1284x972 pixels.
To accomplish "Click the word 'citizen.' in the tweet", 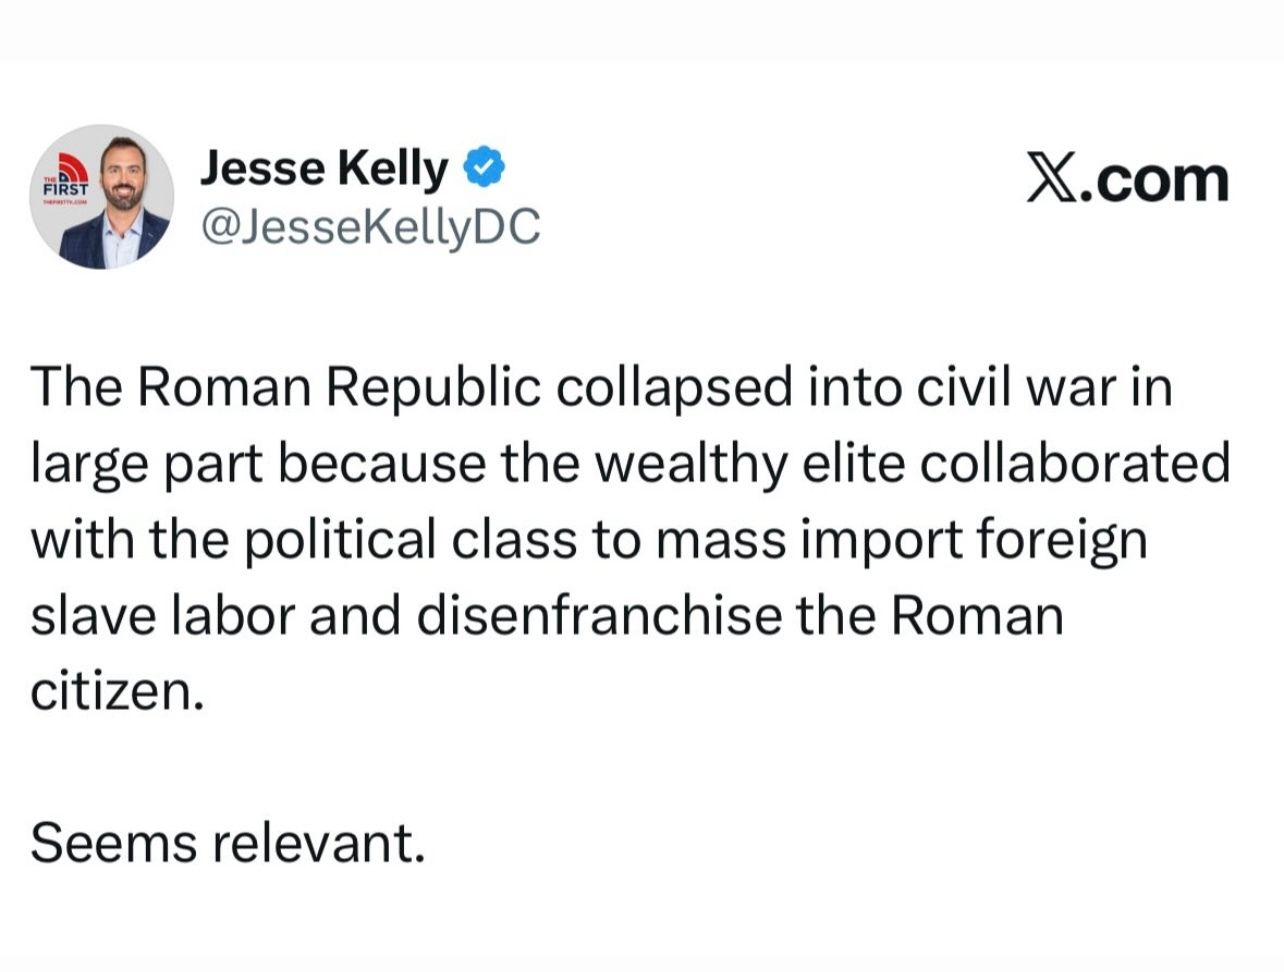I will pos(117,691).
